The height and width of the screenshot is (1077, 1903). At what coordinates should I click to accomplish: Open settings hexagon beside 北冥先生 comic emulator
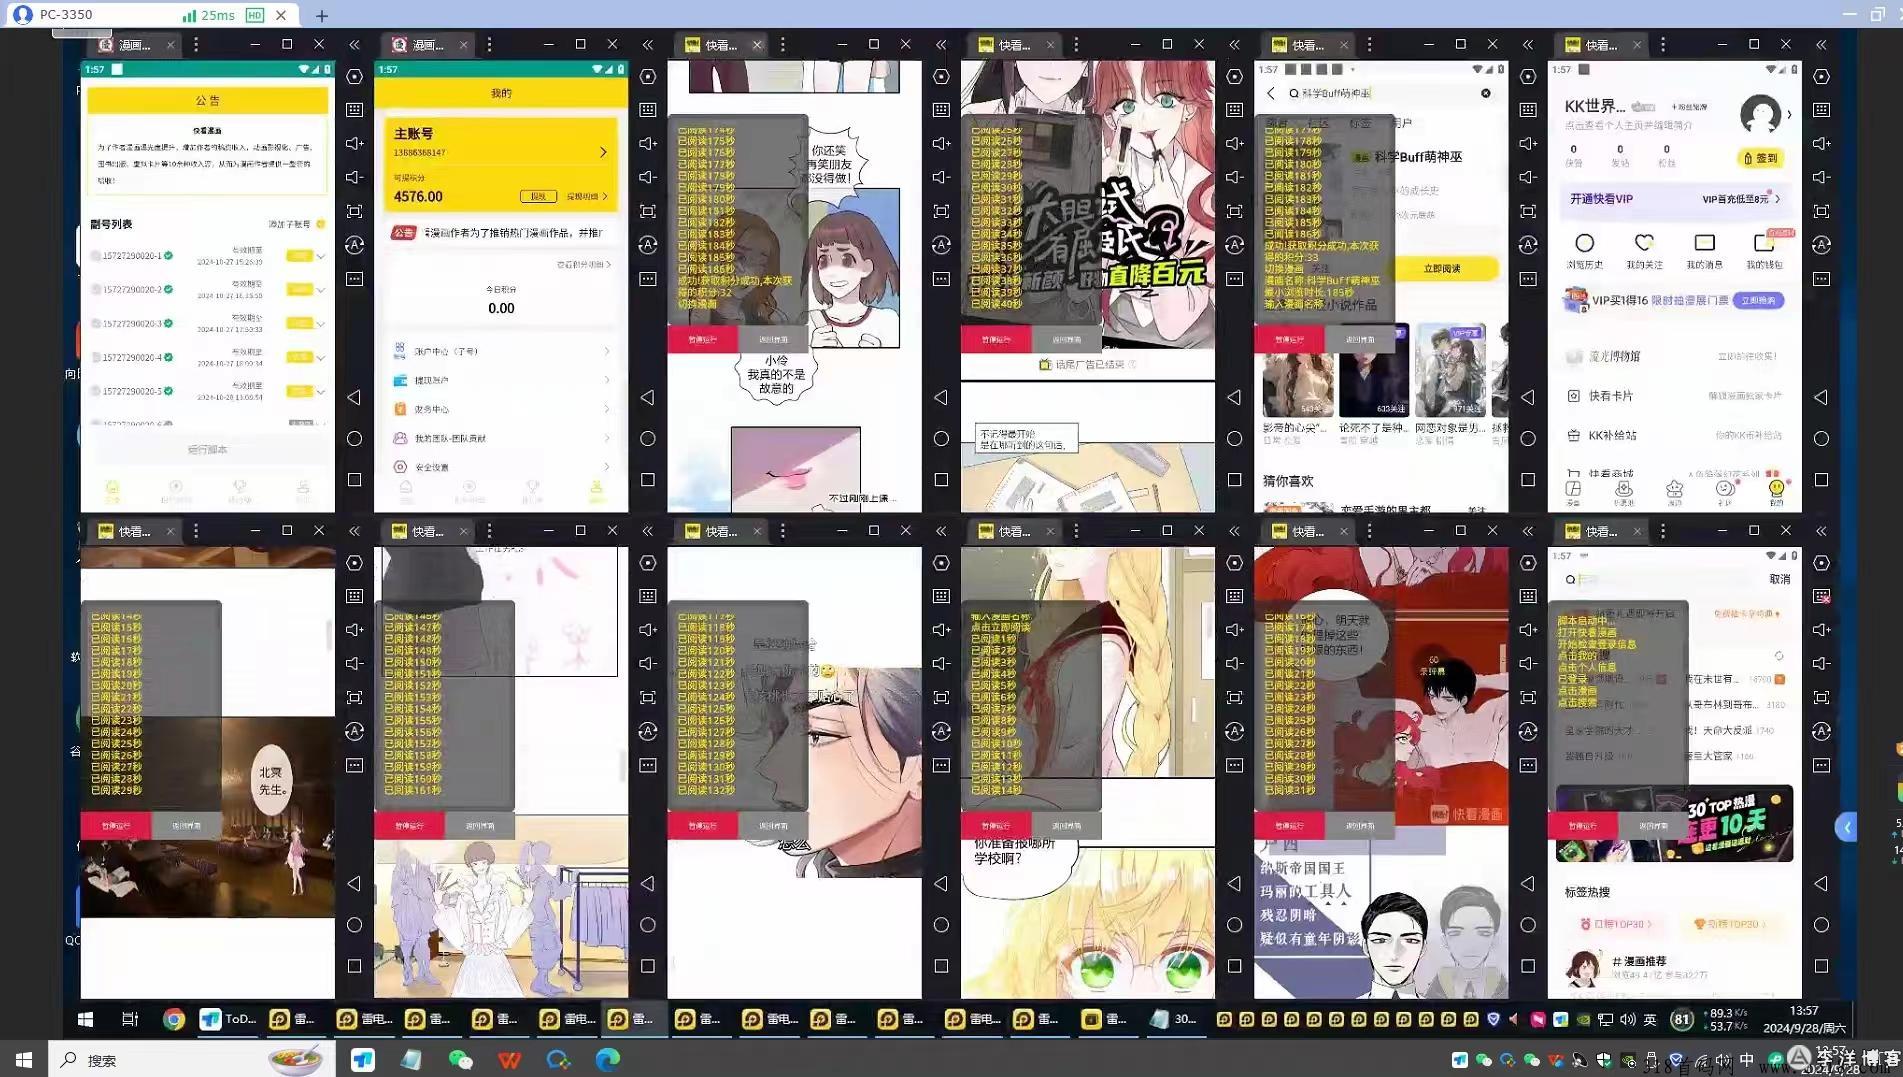coord(354,563)
